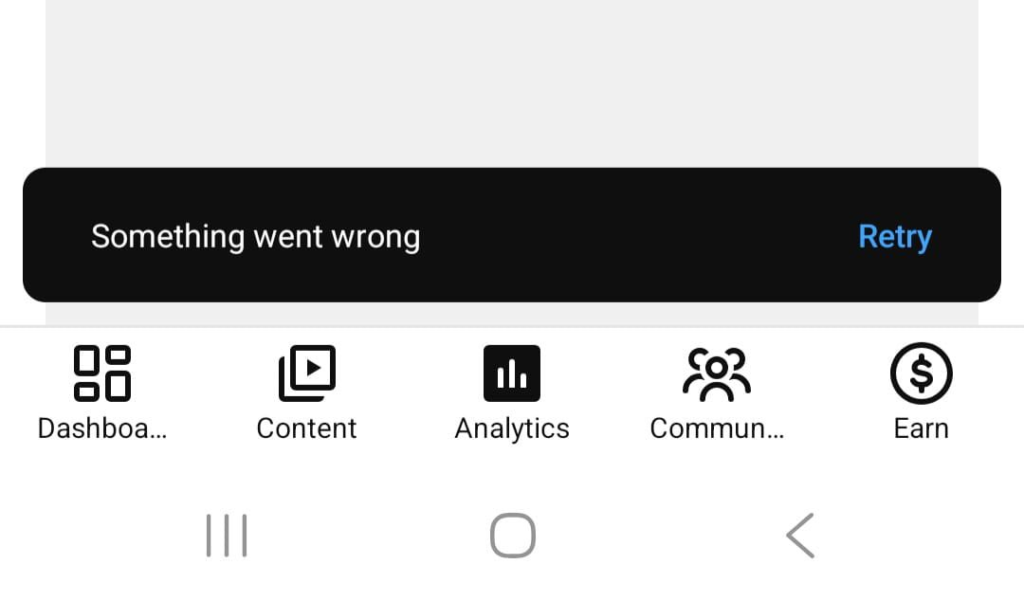Switch to the Content tab label
1024x601 pixels.
coord(306,429)
